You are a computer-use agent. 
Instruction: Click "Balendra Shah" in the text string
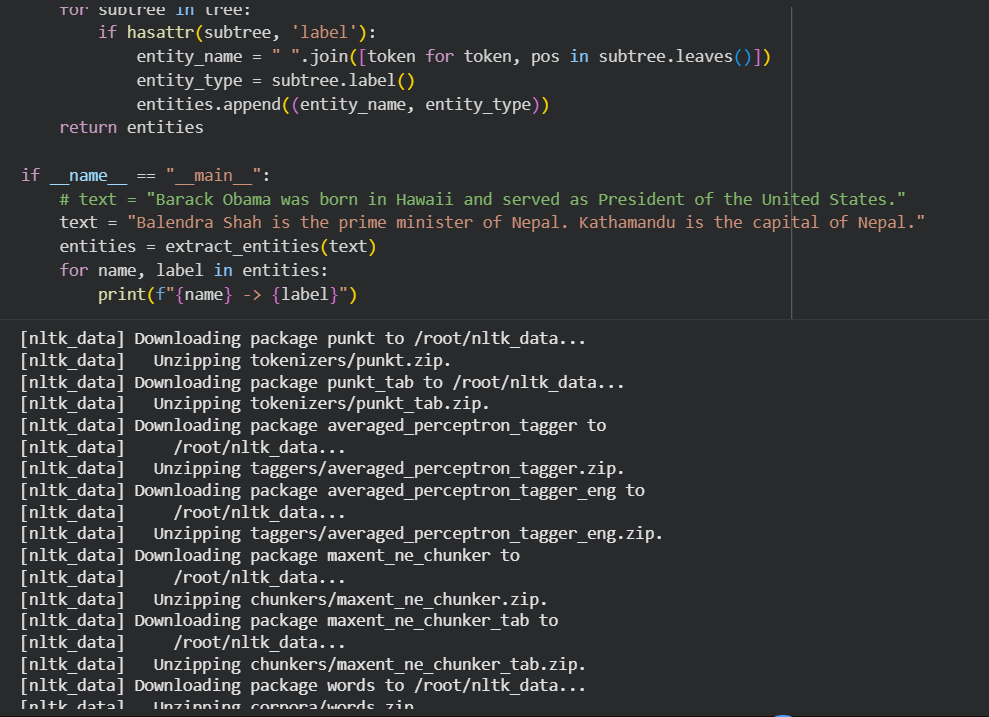199,223
